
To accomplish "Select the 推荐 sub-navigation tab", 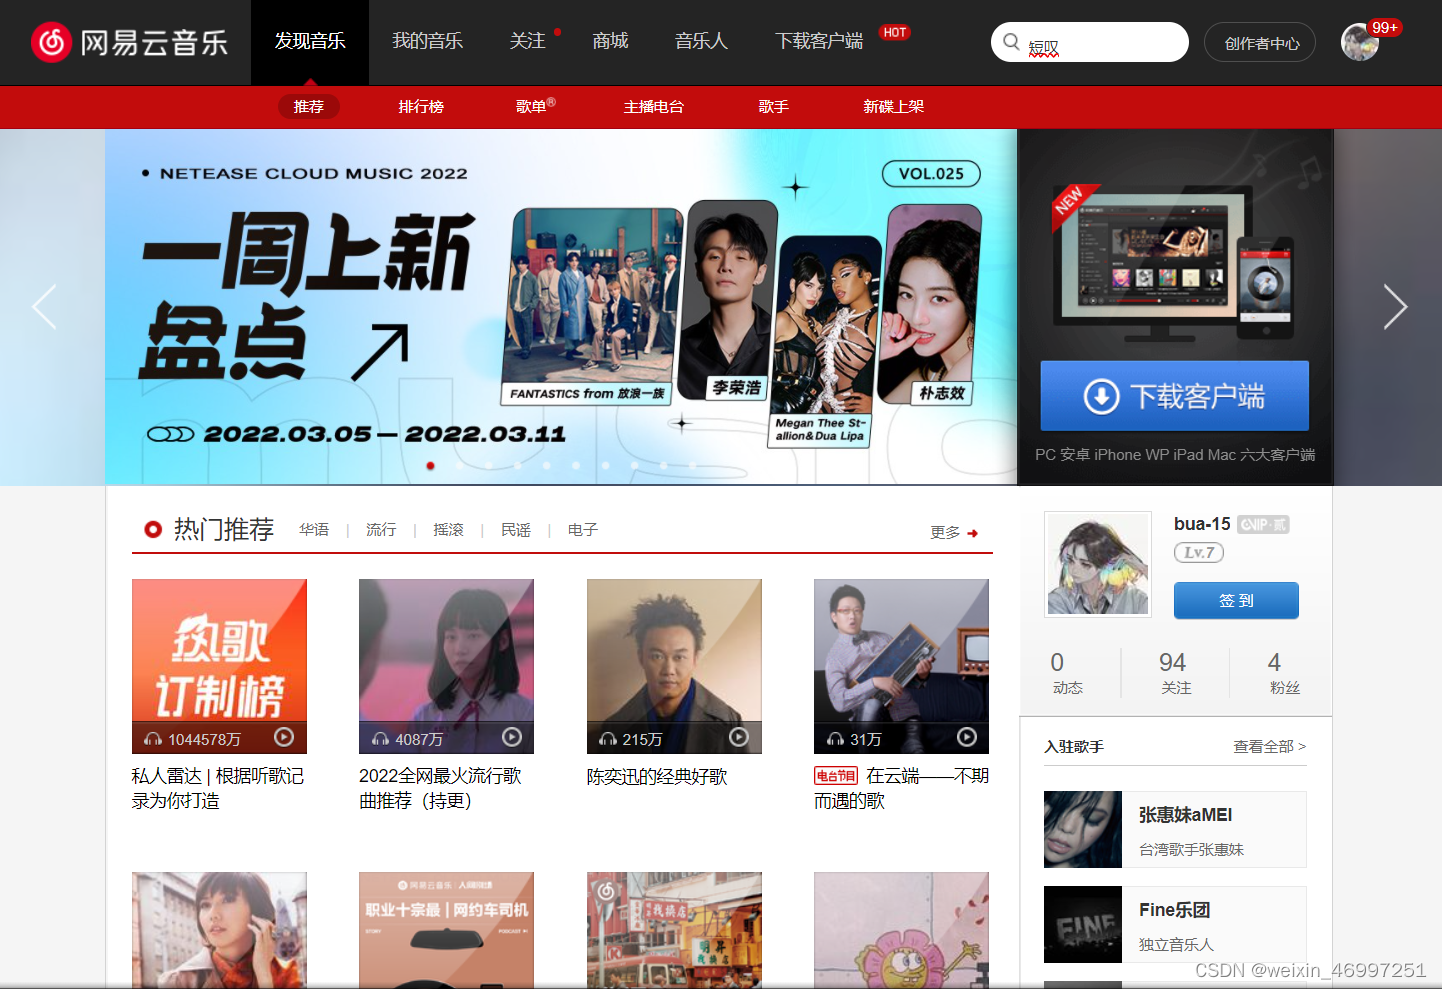I will (x=309, y=107).
